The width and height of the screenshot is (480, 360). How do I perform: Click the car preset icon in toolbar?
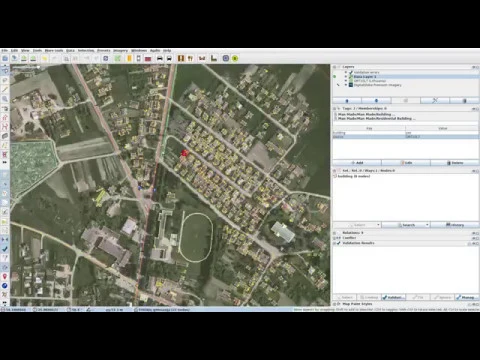[160, 58]
